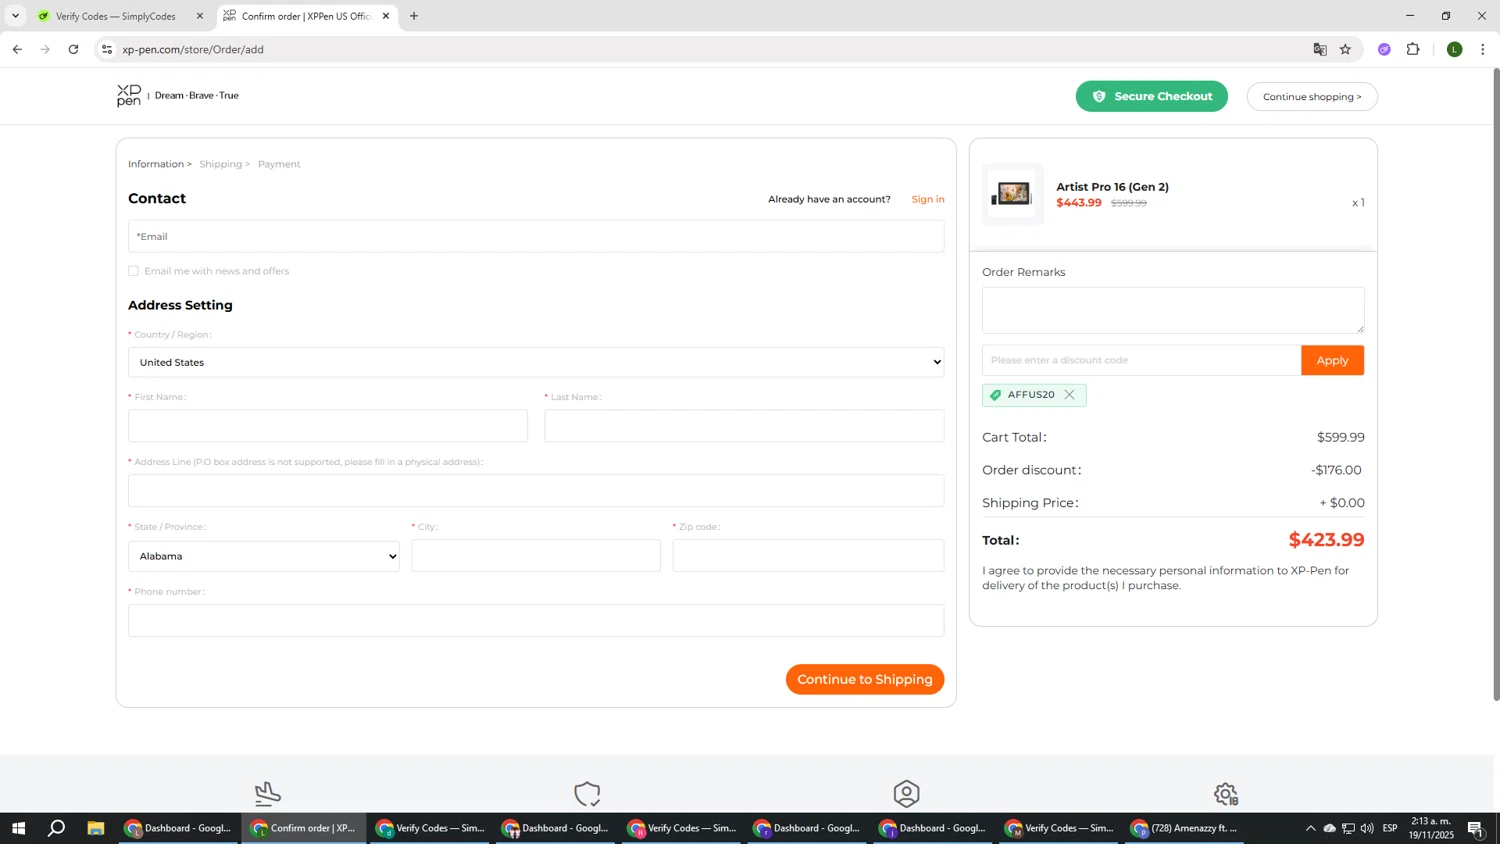Close the Confirm order XPPen tab
1500x844 pixels.
pos(386,16)
